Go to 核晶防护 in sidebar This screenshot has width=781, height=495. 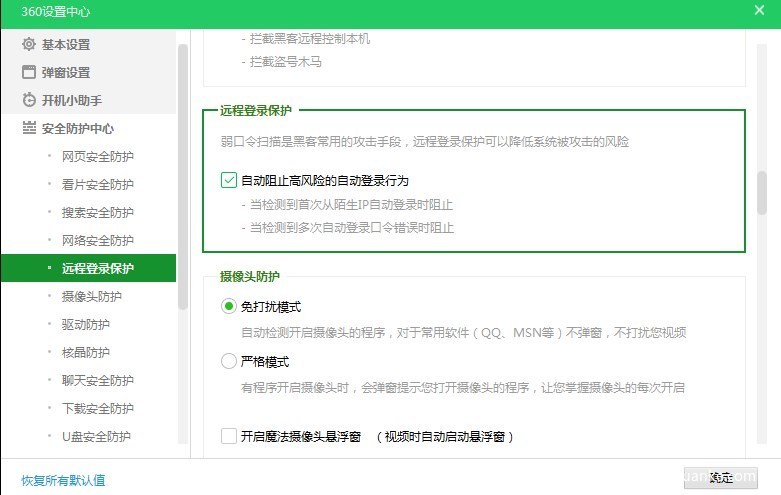(x=88, y=352)
